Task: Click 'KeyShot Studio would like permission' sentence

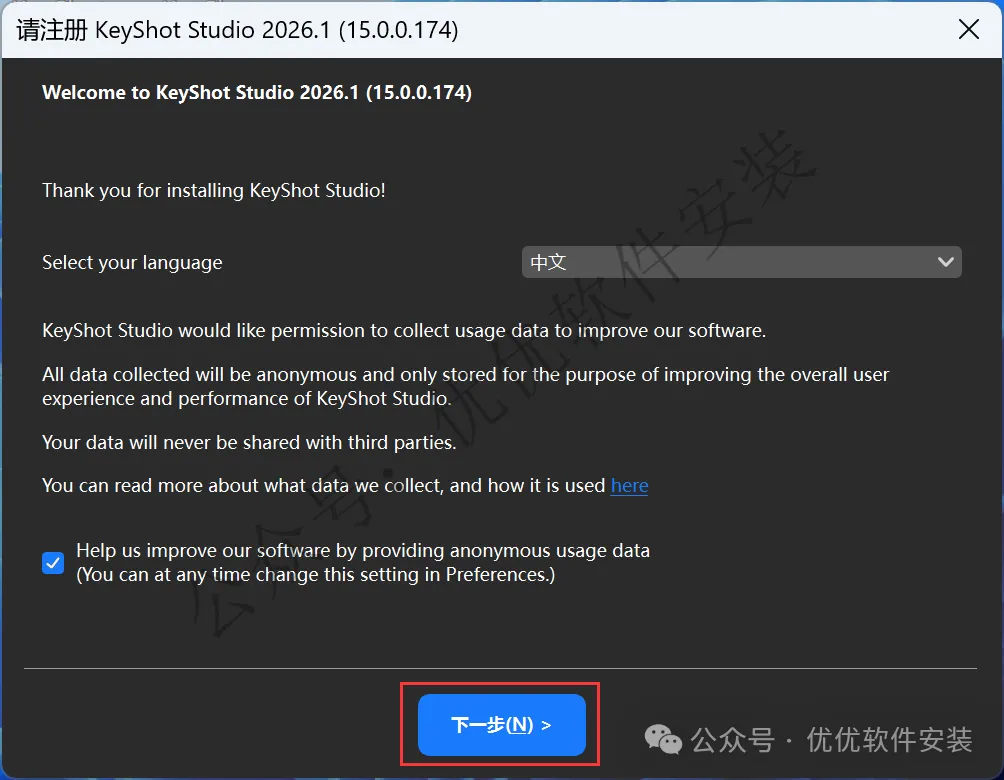Action: tap(404, 330)
